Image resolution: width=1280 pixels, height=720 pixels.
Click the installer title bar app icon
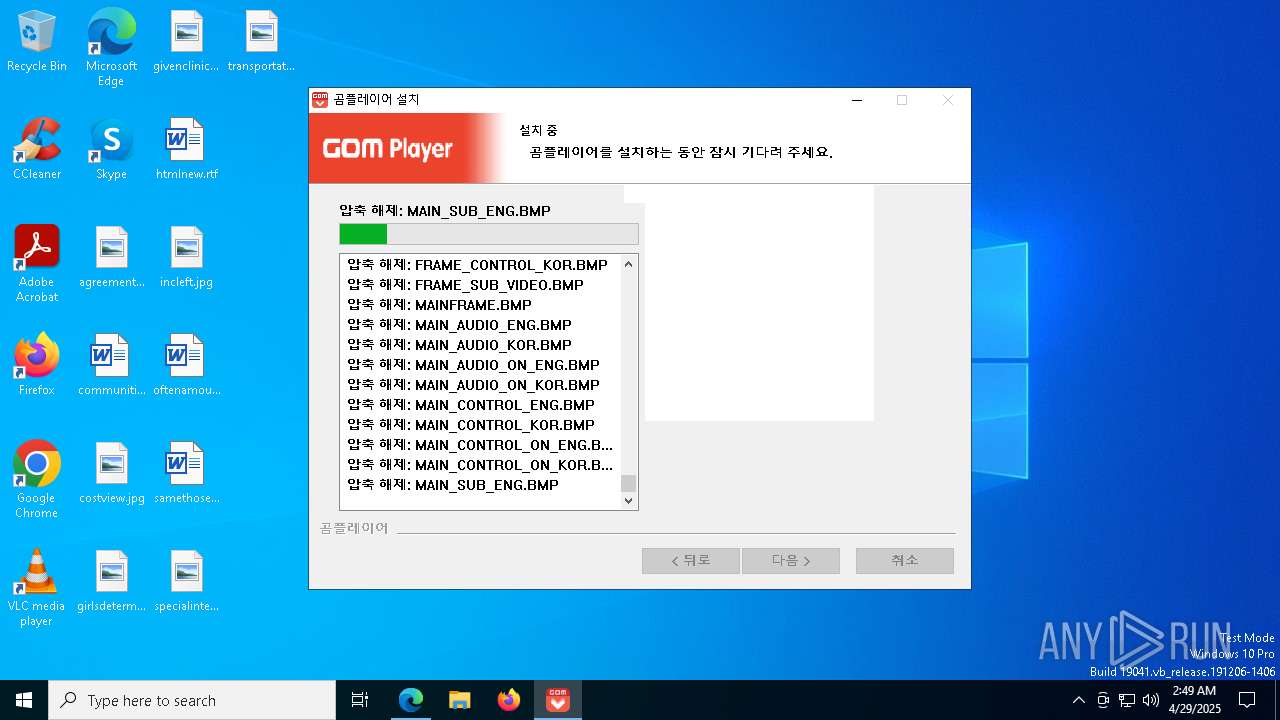pos(320,100)
